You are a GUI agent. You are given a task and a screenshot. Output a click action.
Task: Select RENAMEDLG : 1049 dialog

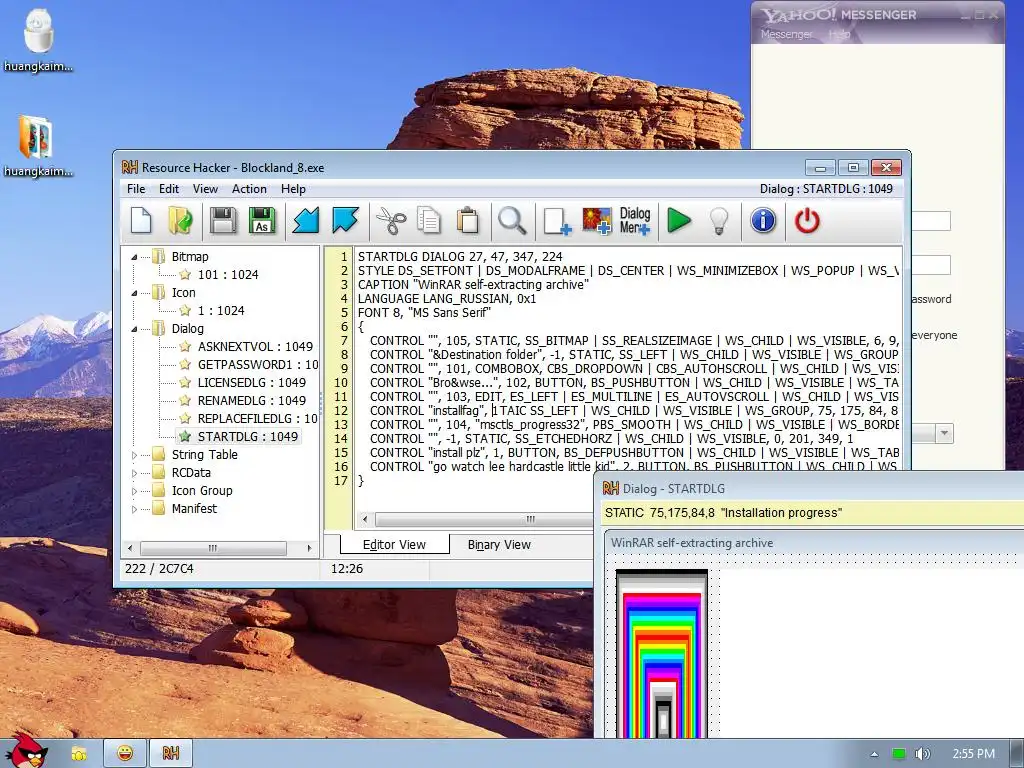click(x=251, y=400)
